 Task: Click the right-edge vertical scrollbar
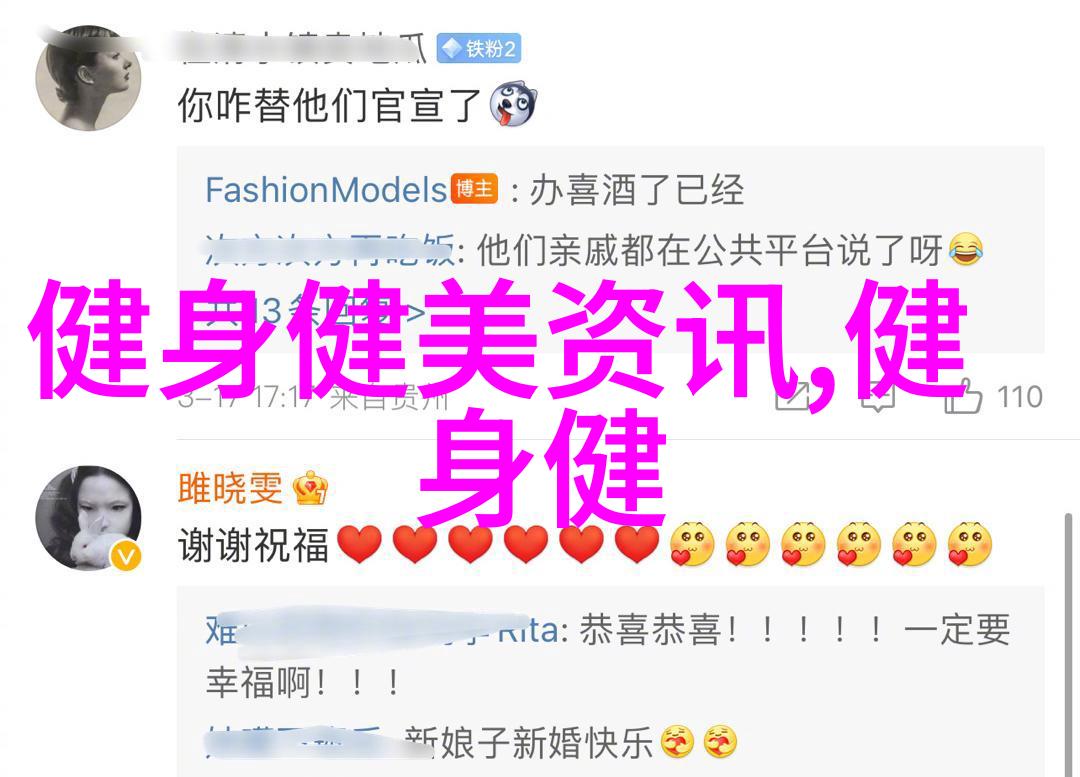click(x=1068, y=641)
